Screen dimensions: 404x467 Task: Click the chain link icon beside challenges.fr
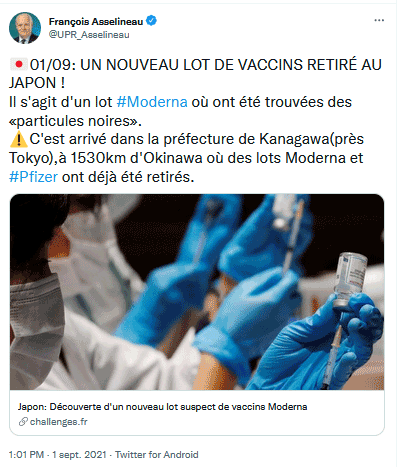coord(23,422)
